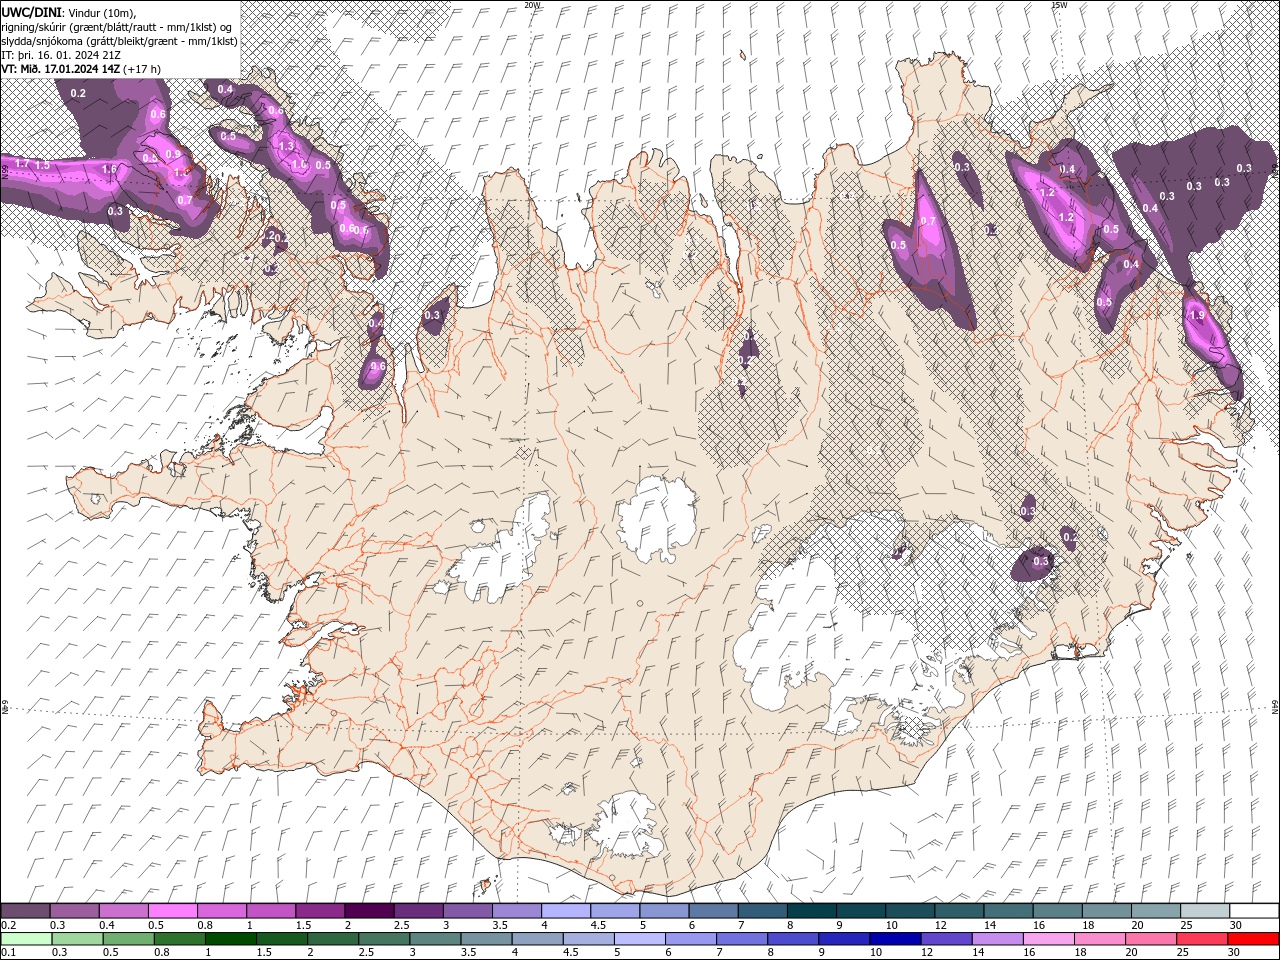Click the UWC/DINI title text
Image resolution: width=1280 pixels, height=960 pixels.
tap(32, 12)
